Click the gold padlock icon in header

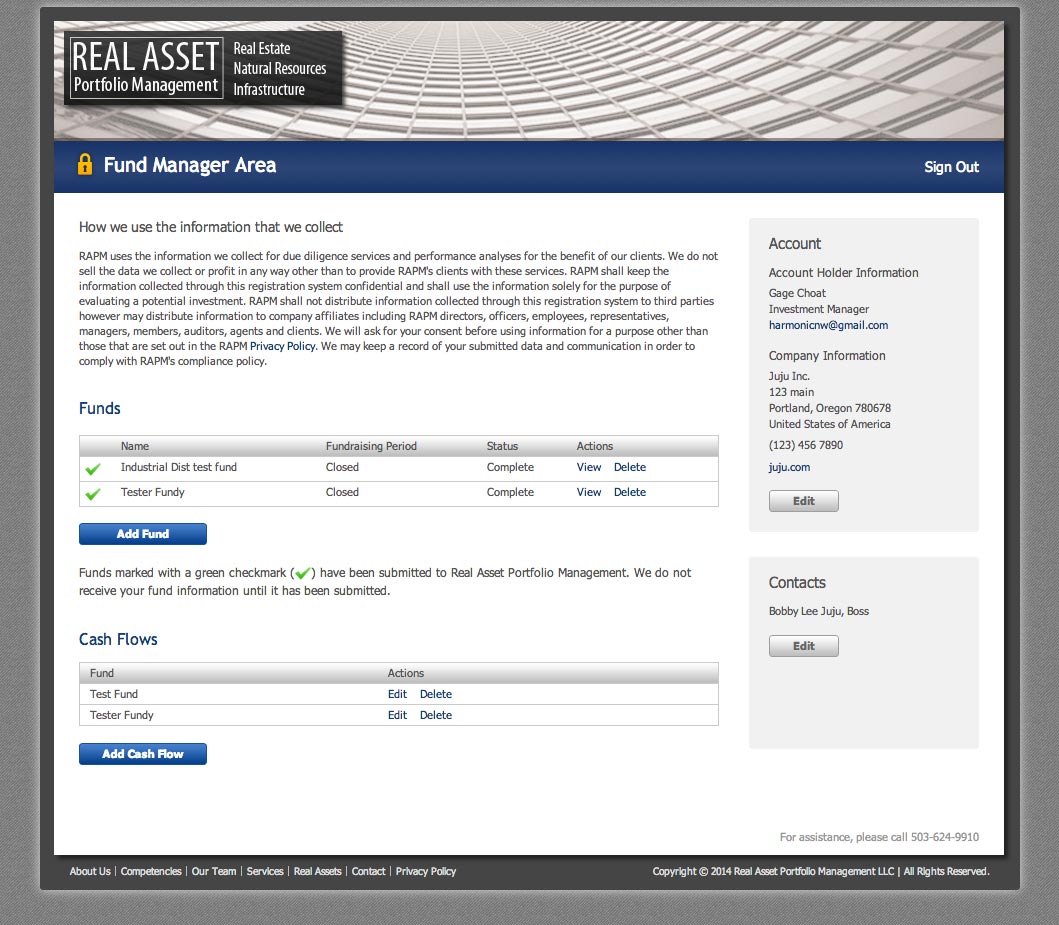click(x=85, y=165)
